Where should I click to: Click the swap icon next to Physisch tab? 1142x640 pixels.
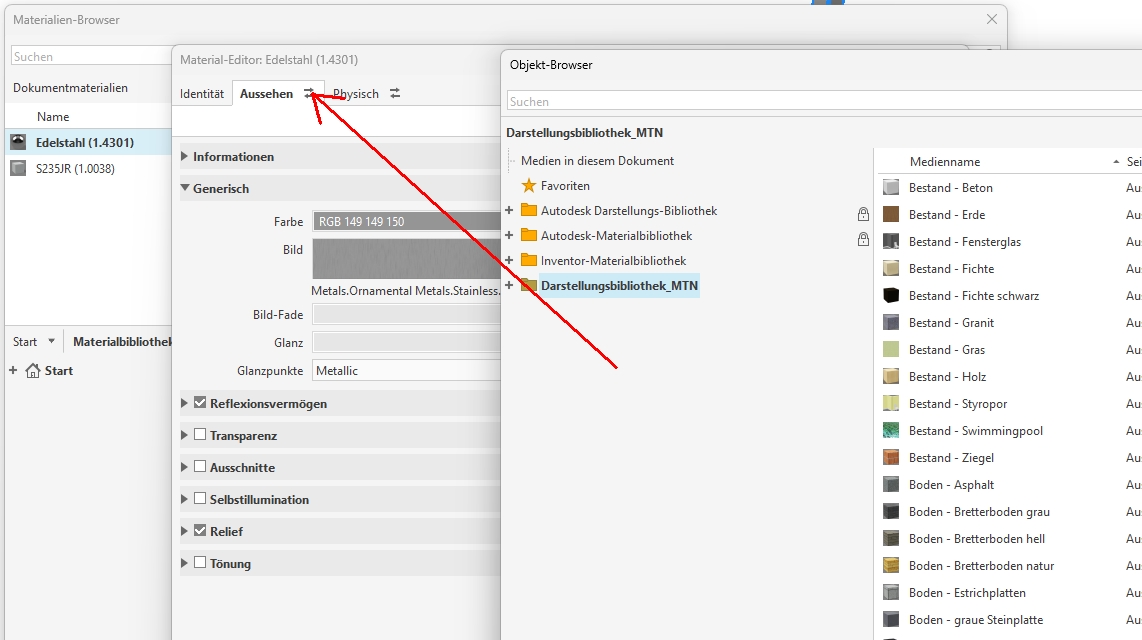pyautogui.click(x=395, y=93)
